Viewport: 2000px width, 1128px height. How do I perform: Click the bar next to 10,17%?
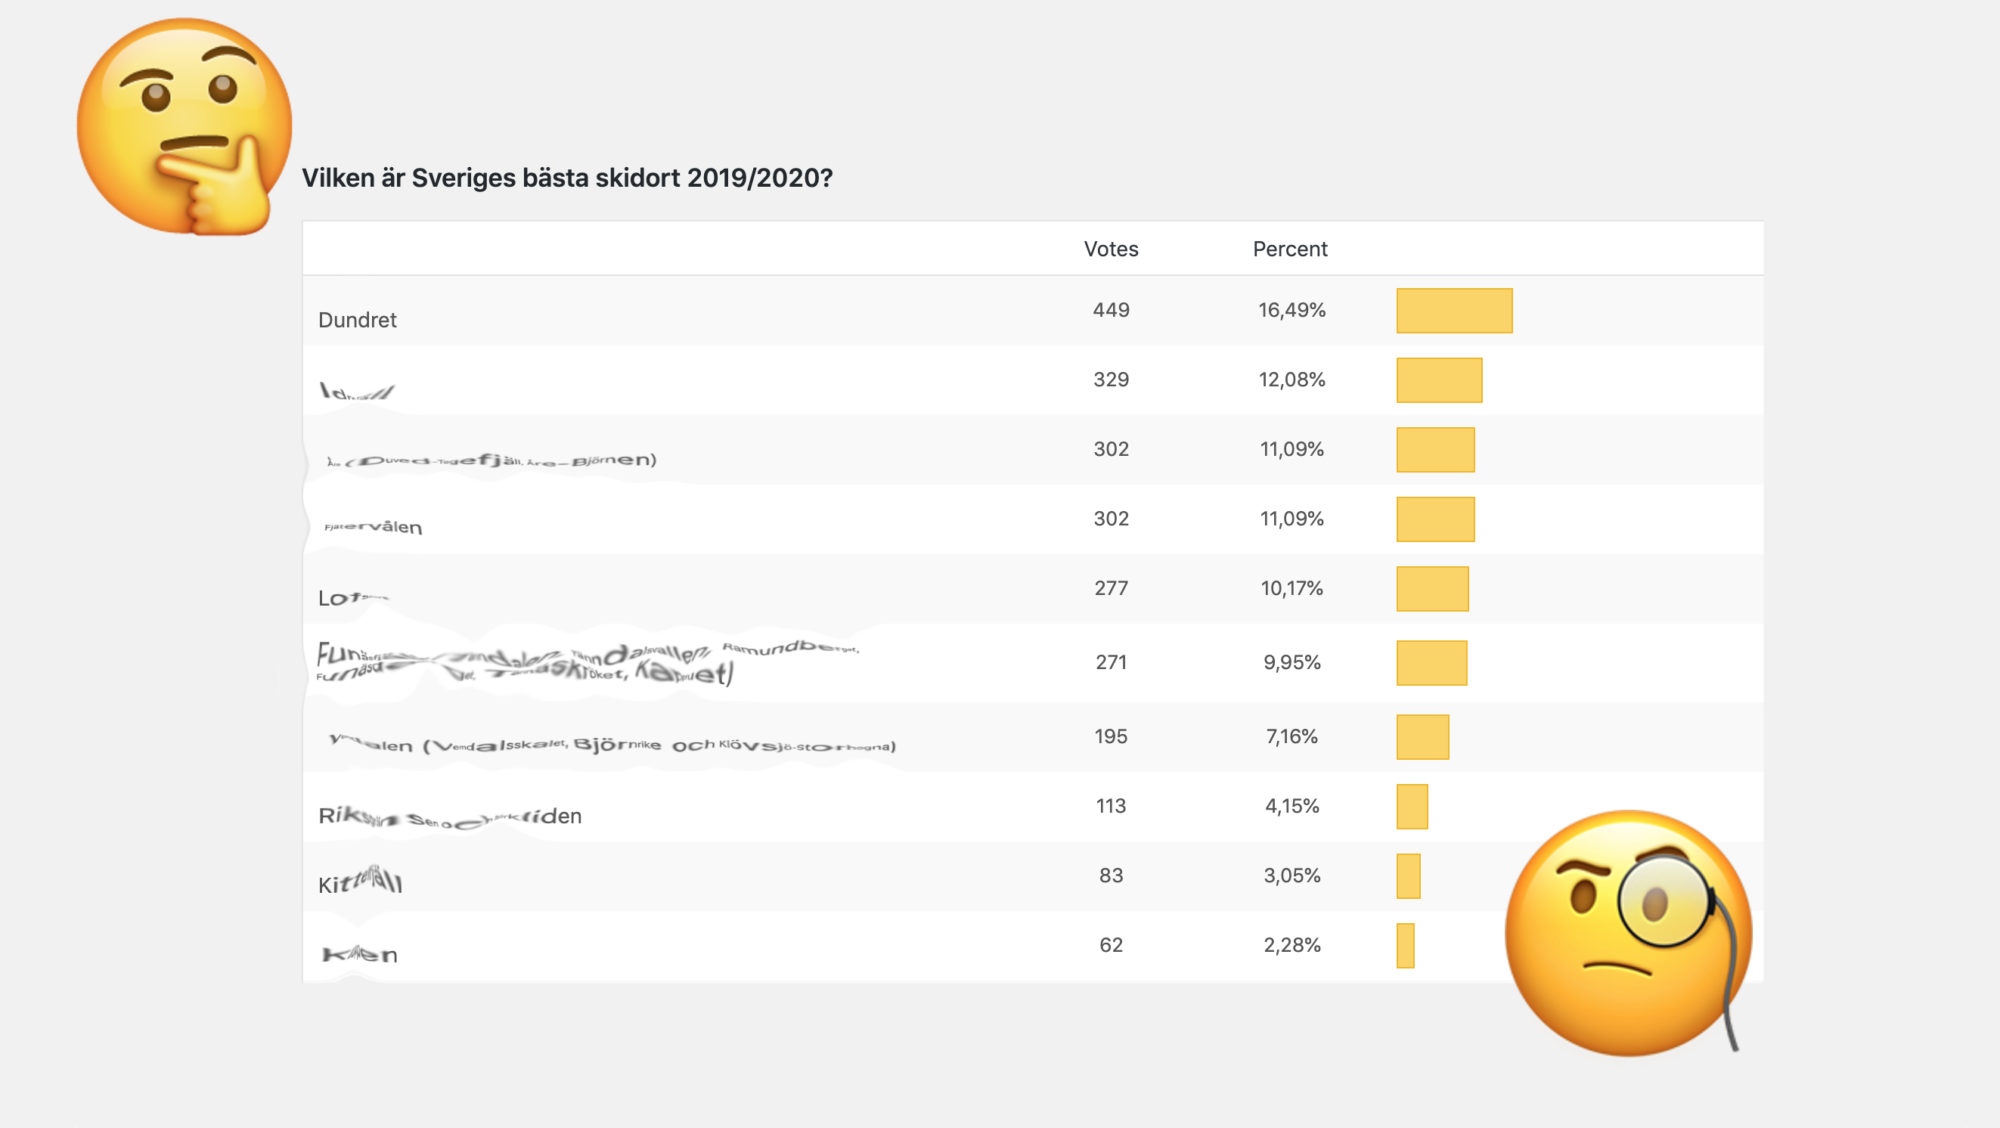pyautogui.click(x=1432, y=589)
